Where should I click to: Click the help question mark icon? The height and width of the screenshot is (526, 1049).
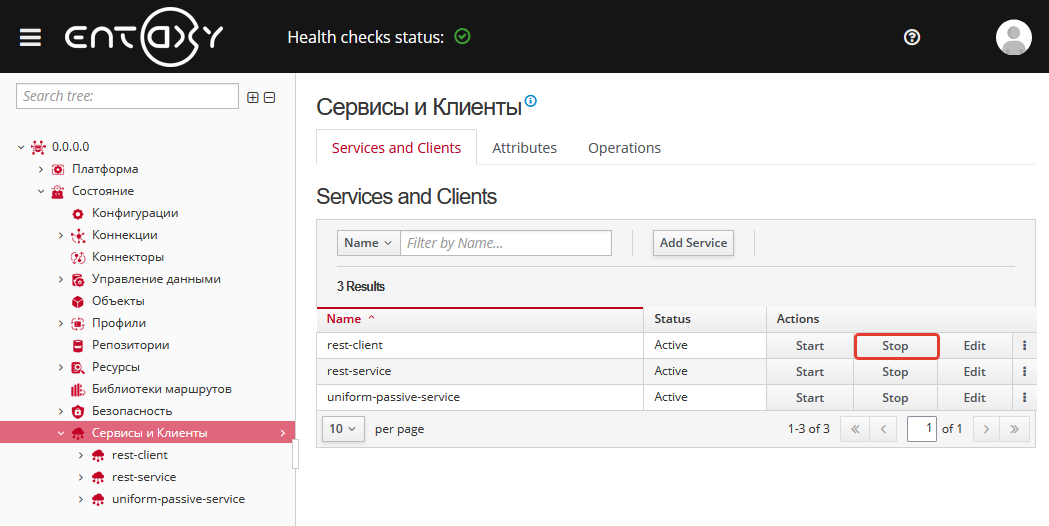coord(911,37)
